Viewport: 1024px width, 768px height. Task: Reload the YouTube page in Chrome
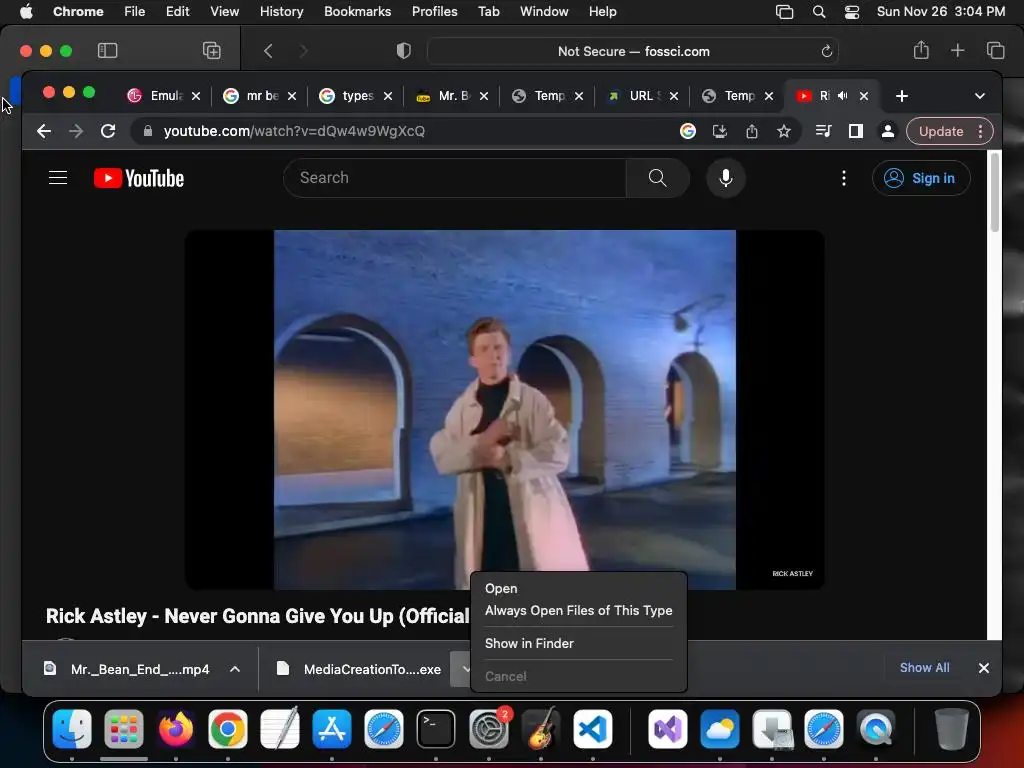108,131
